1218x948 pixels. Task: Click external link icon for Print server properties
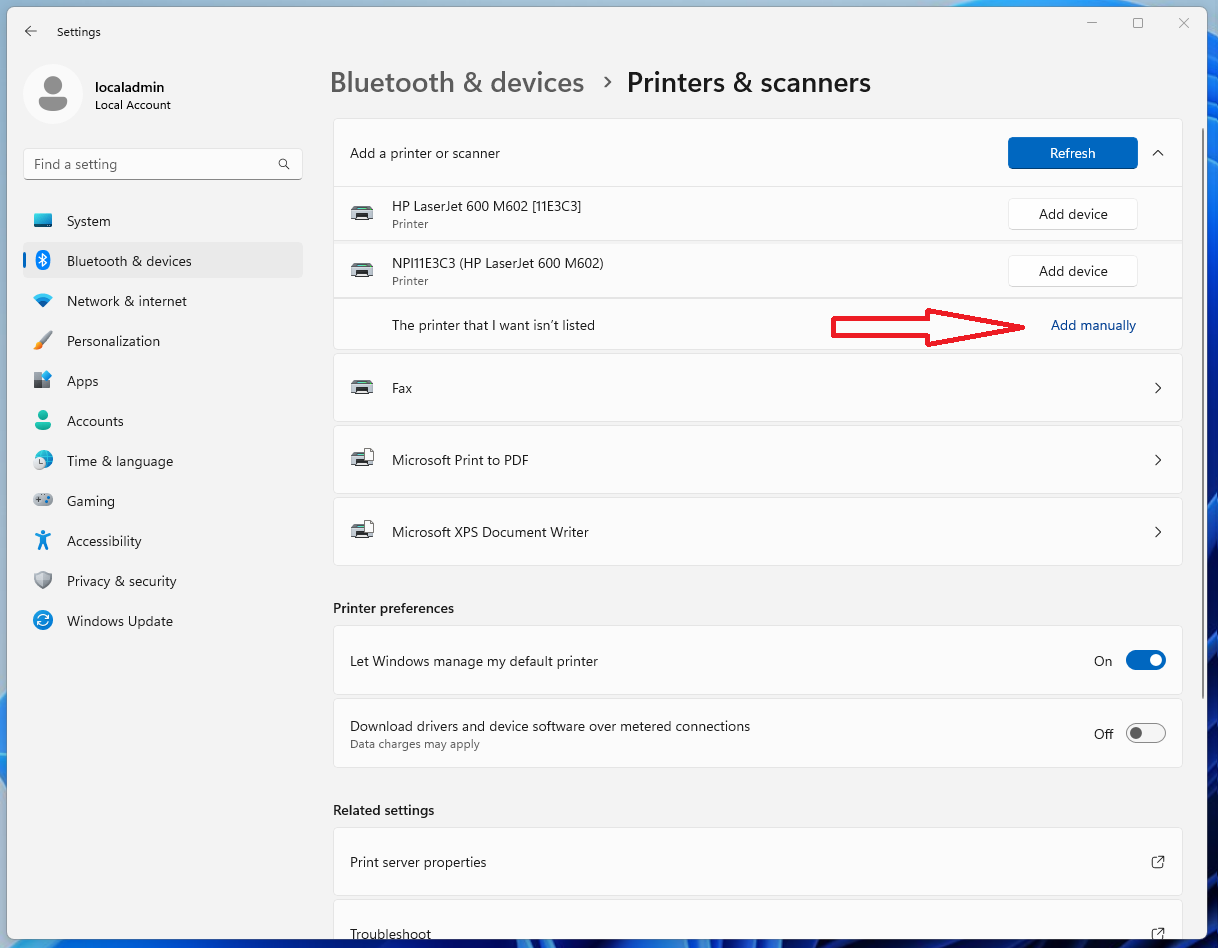point(1158,862)
